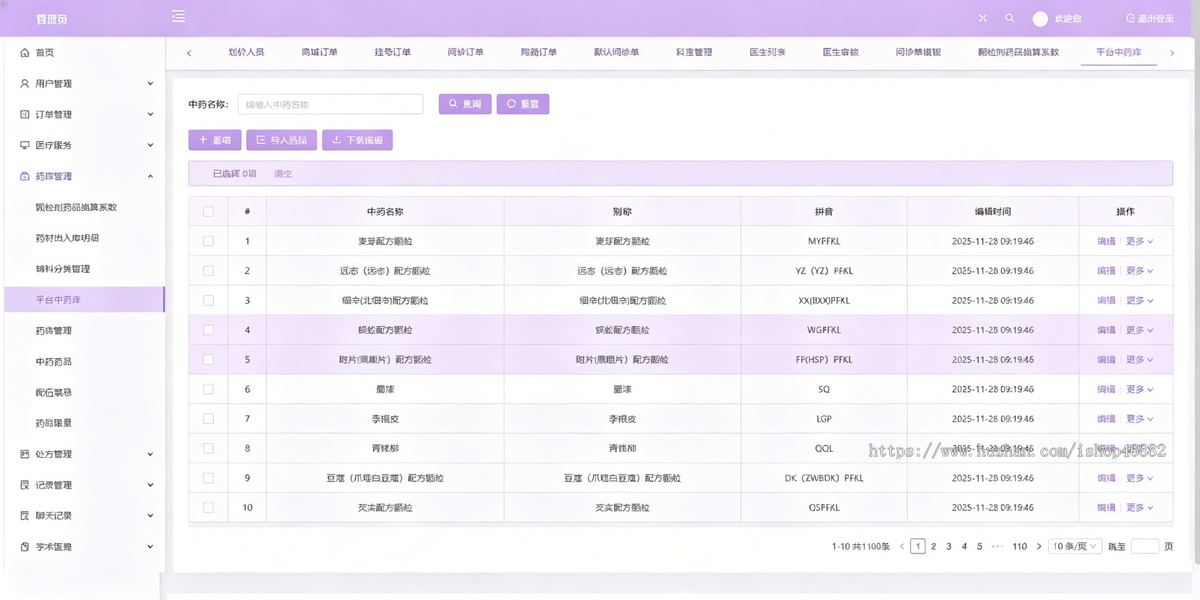Open 中药药品 in the sidebar

pos(54,361)
